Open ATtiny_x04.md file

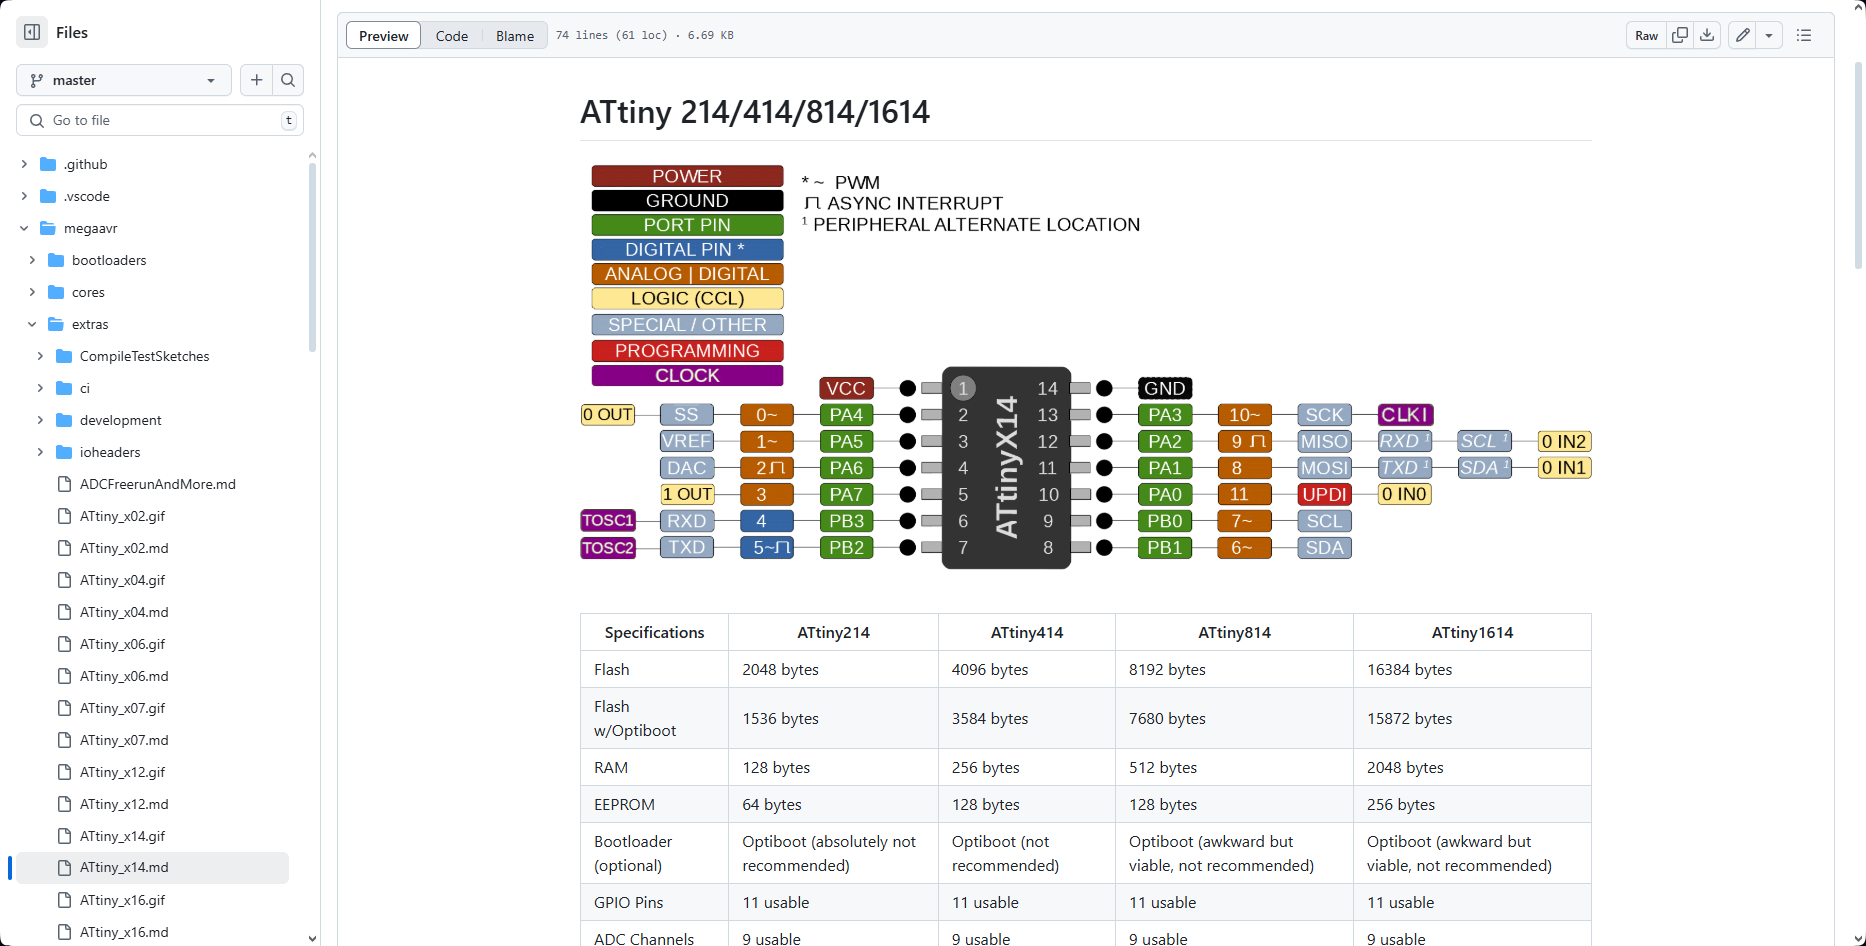pos(124,612)
